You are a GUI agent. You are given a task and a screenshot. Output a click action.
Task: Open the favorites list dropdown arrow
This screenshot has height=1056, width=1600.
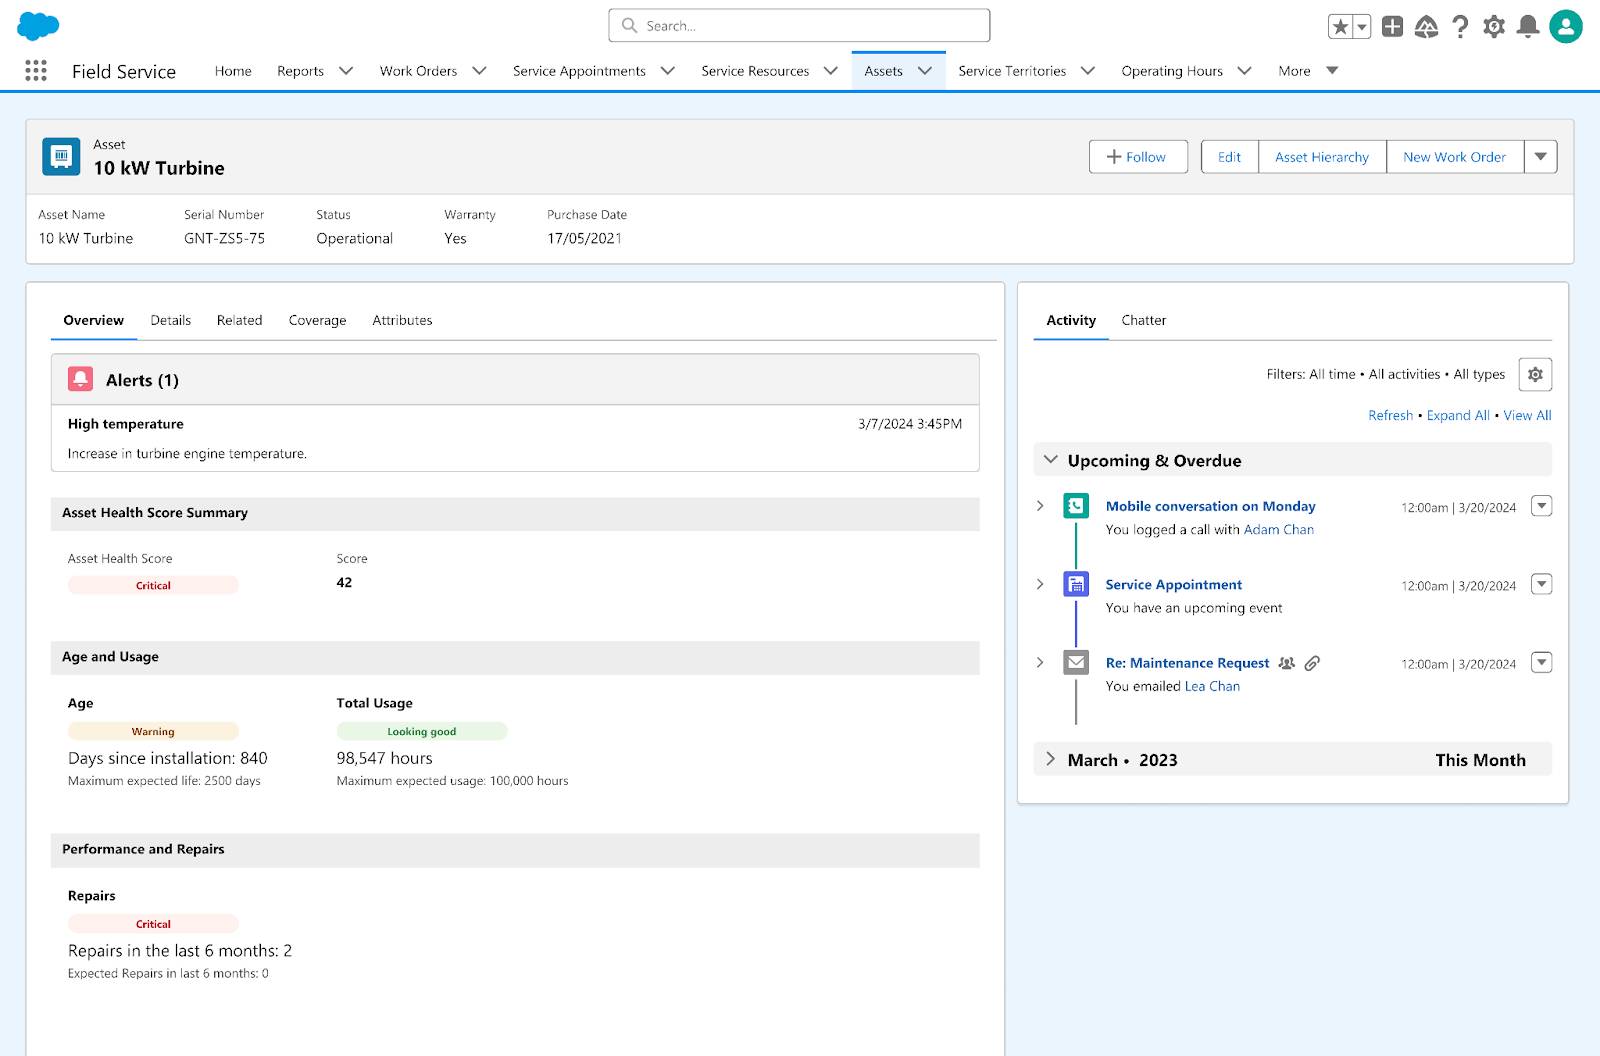pos(1362,27)
